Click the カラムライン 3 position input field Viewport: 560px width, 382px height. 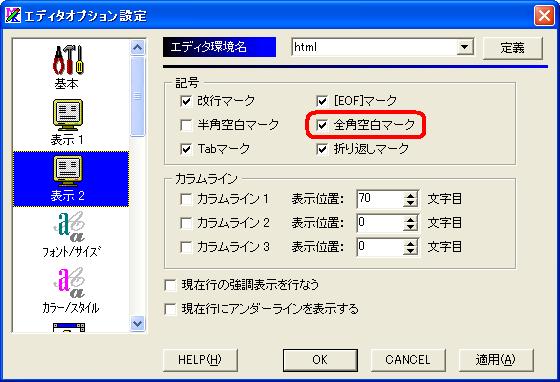(380, 247)
